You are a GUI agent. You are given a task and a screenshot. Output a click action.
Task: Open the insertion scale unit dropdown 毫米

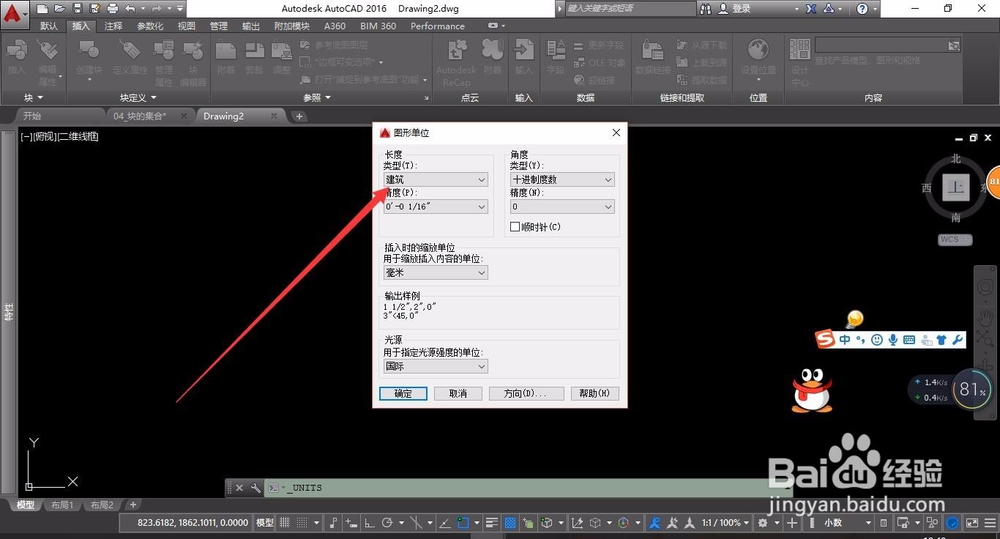[436, 272]
